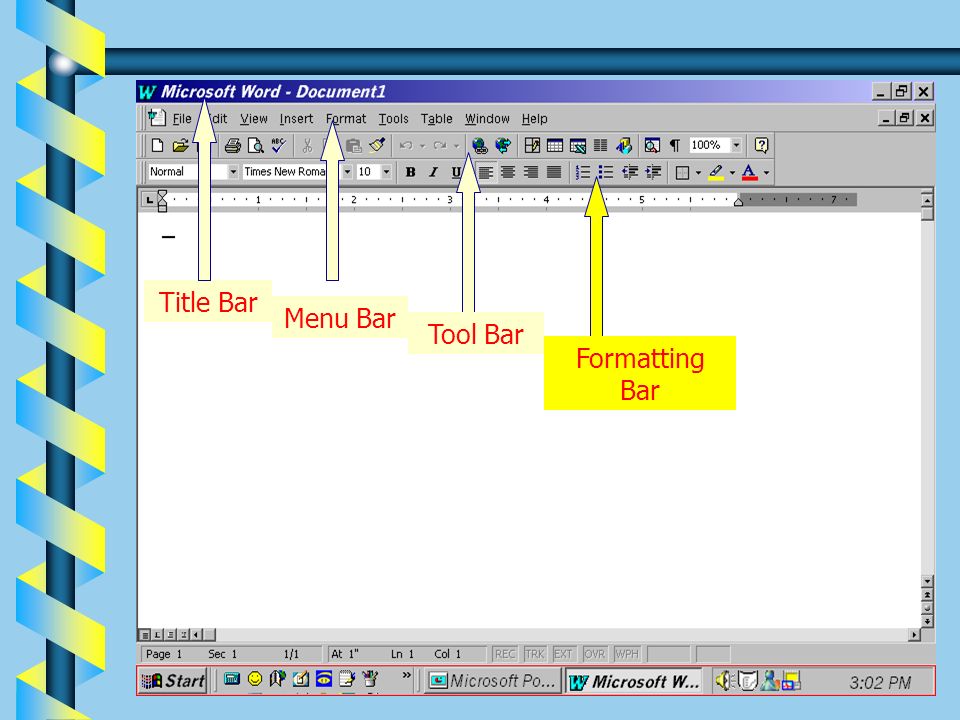Center the paragraph text
The image size is (960, 720).
click(508, 172)
